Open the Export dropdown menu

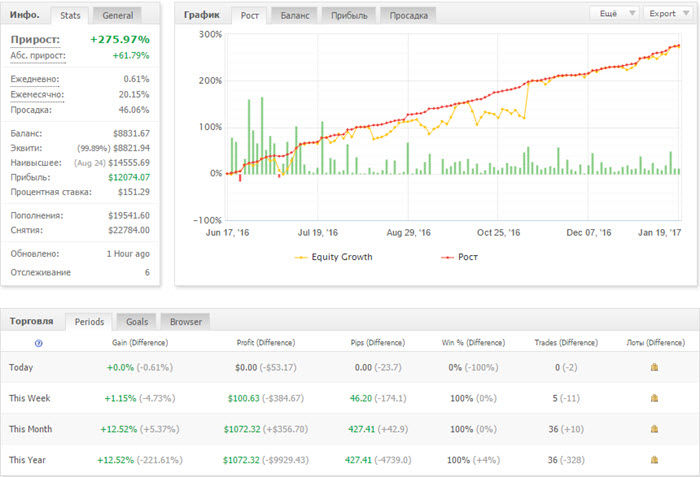pos(668,13)
